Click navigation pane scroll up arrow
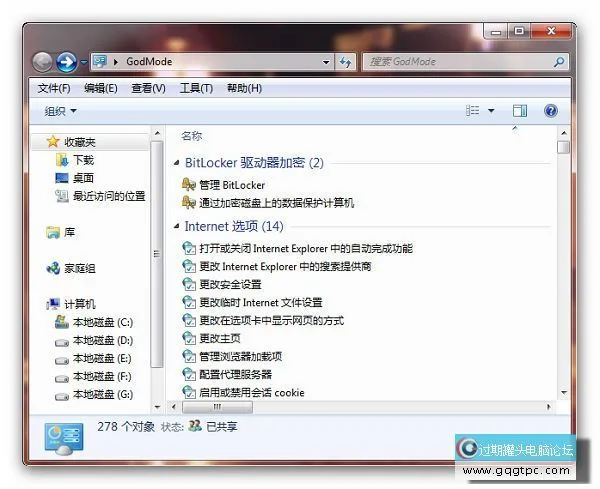Screen dimensions: 600x489 (x=157, y=133)
